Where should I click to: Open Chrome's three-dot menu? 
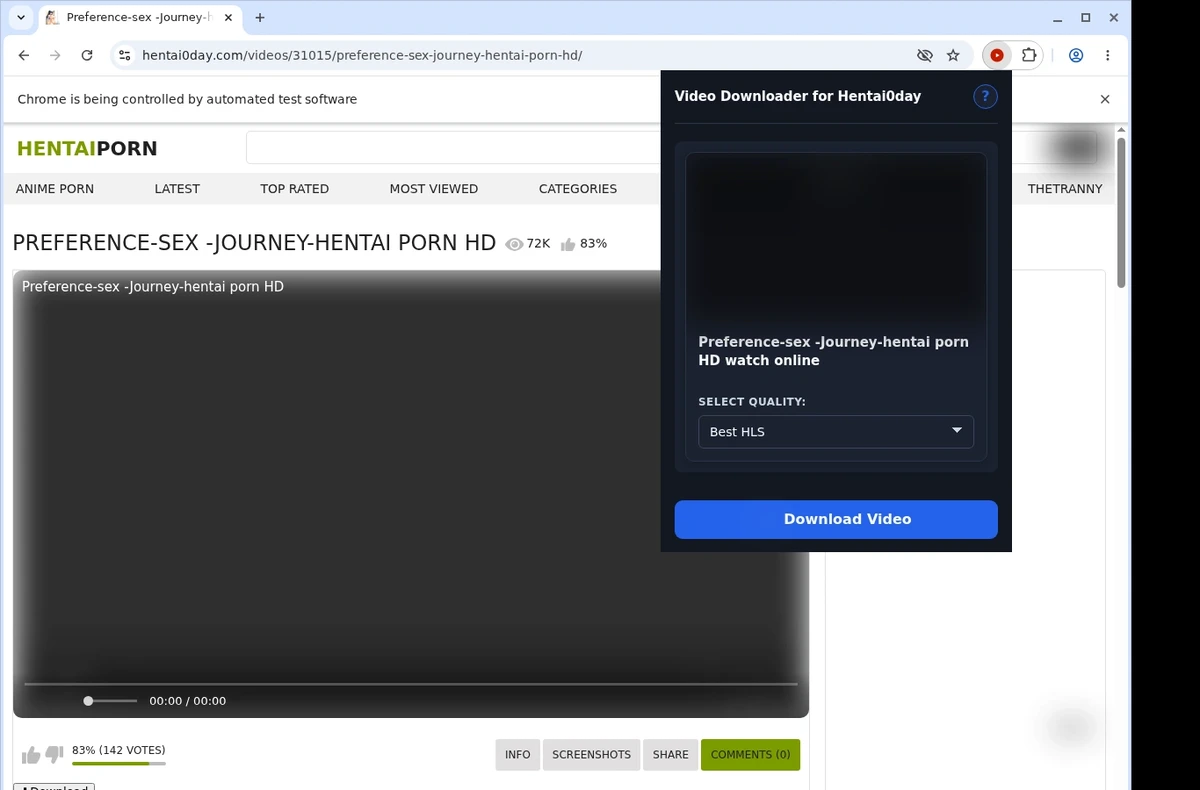tap(1107, 56)
